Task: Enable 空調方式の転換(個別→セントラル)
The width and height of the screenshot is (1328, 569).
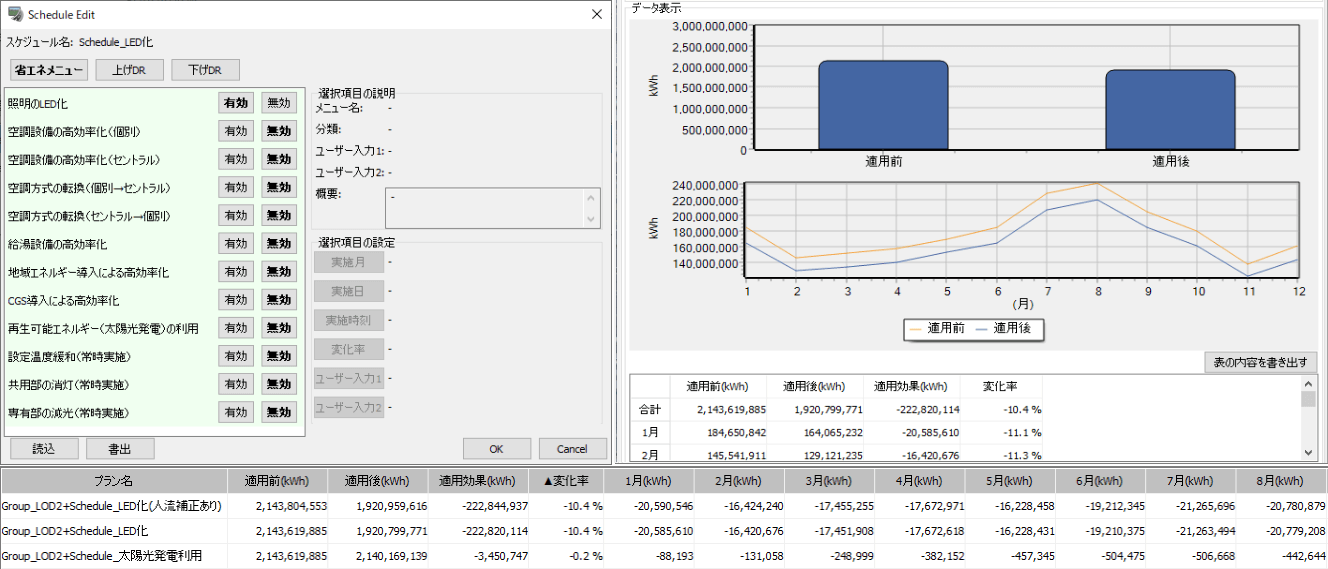Action: pos(236,187)
